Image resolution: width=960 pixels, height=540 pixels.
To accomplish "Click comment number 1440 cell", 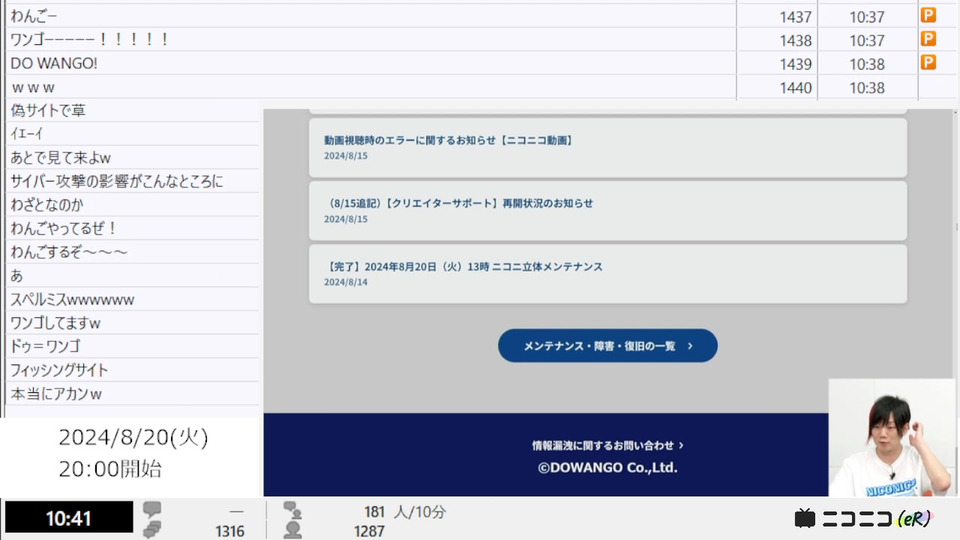I will 777,88.
